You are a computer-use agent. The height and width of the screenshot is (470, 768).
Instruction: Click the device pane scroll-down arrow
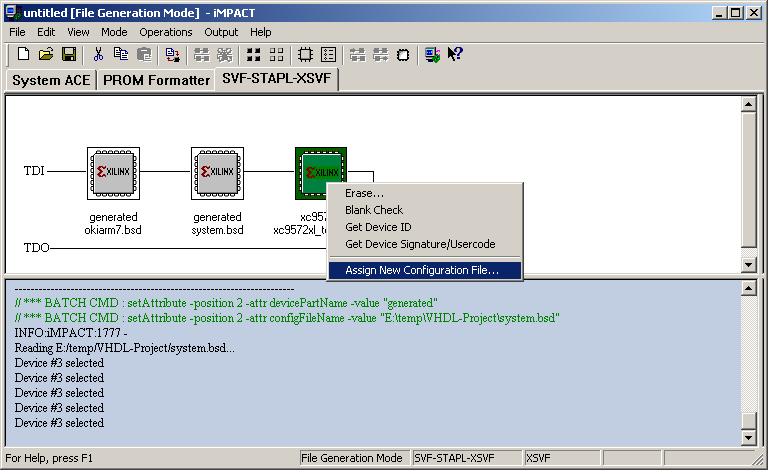click(x=748, y=265)
